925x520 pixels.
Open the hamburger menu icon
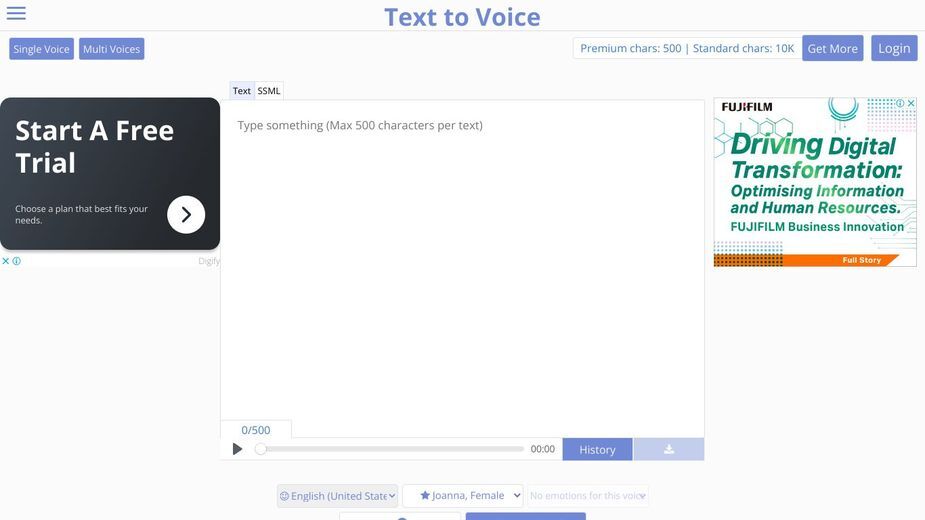pyautogui.click(x=16, y=13)
